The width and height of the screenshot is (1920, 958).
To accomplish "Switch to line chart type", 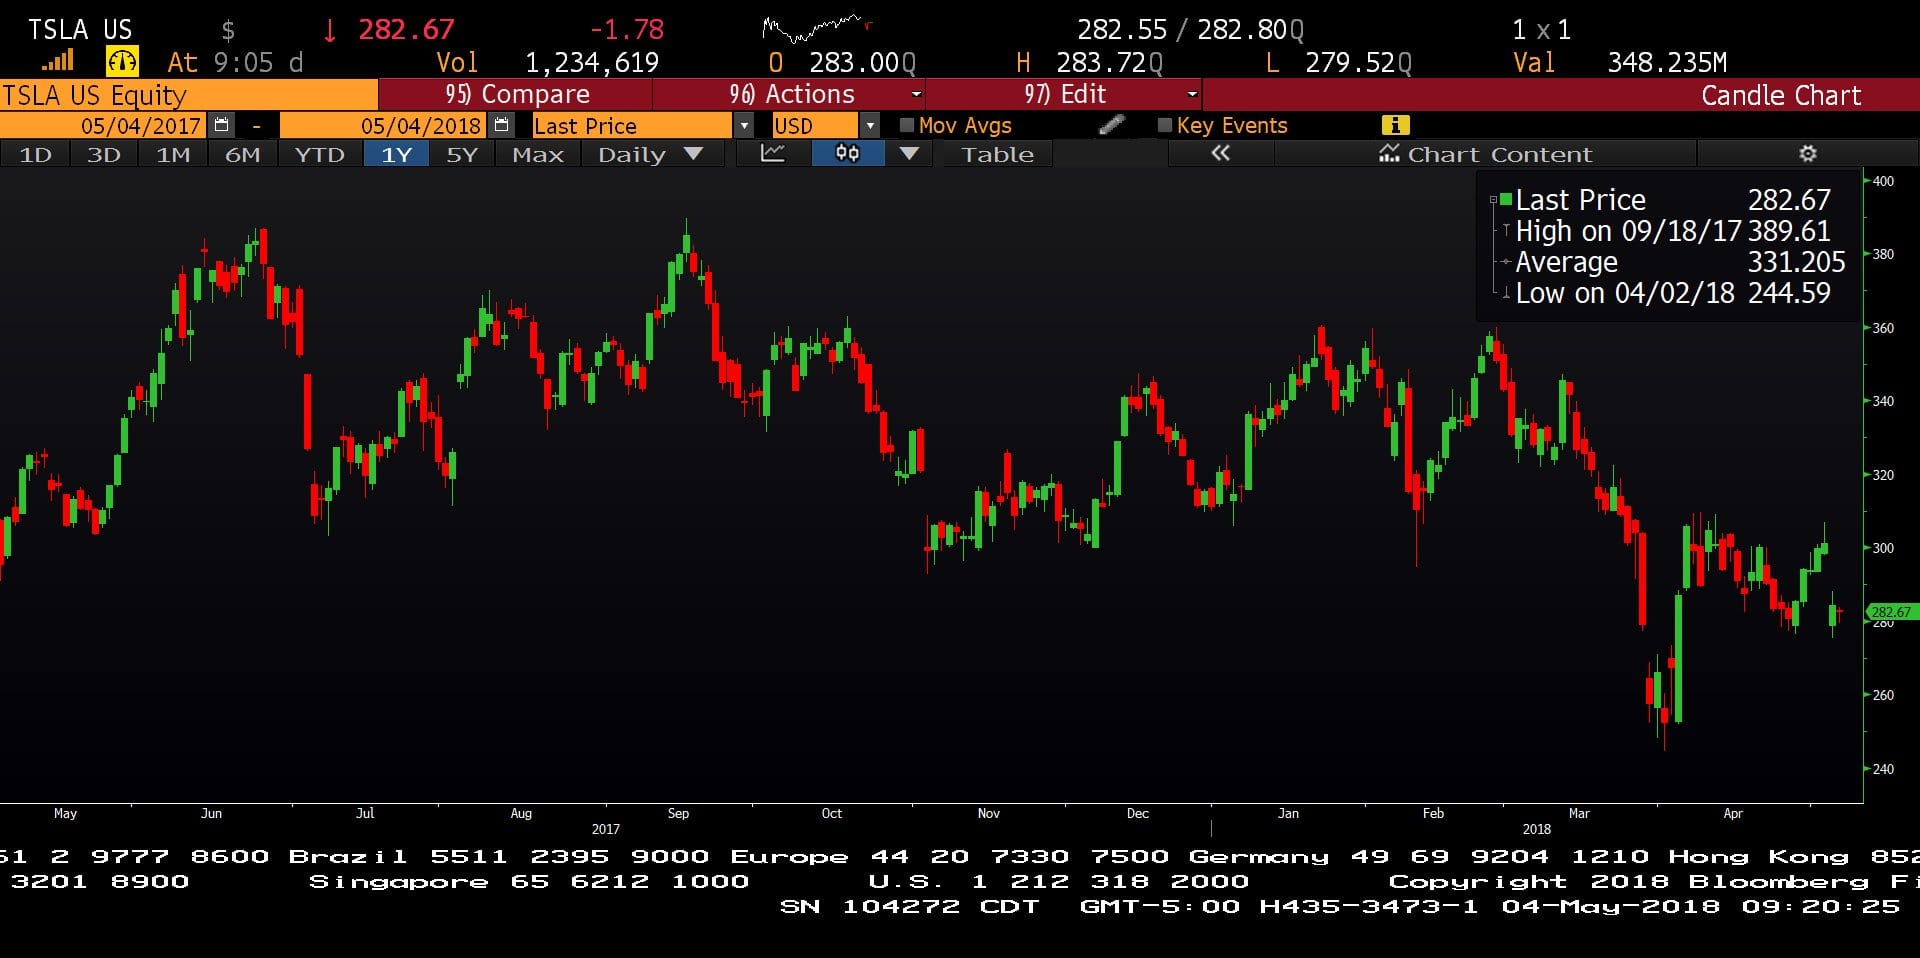I will pyautogui.click(x=773, y=154).
